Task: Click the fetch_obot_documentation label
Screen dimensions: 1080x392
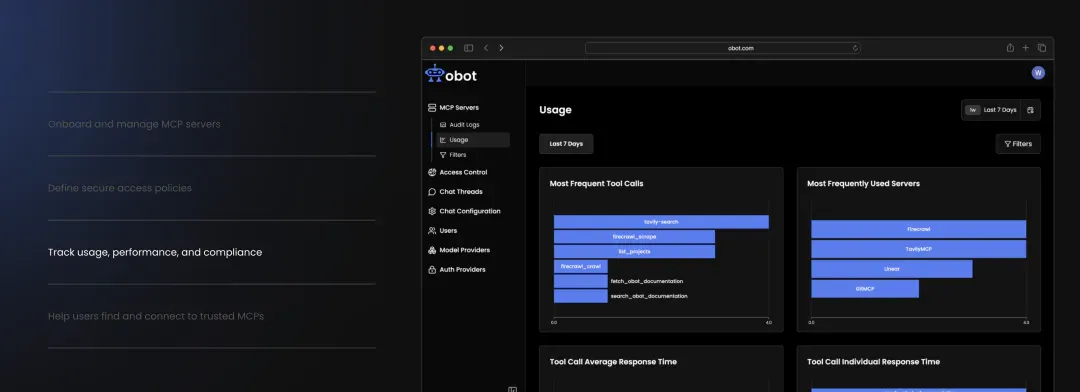Action: pyautogui.click(x=647, y=281)
